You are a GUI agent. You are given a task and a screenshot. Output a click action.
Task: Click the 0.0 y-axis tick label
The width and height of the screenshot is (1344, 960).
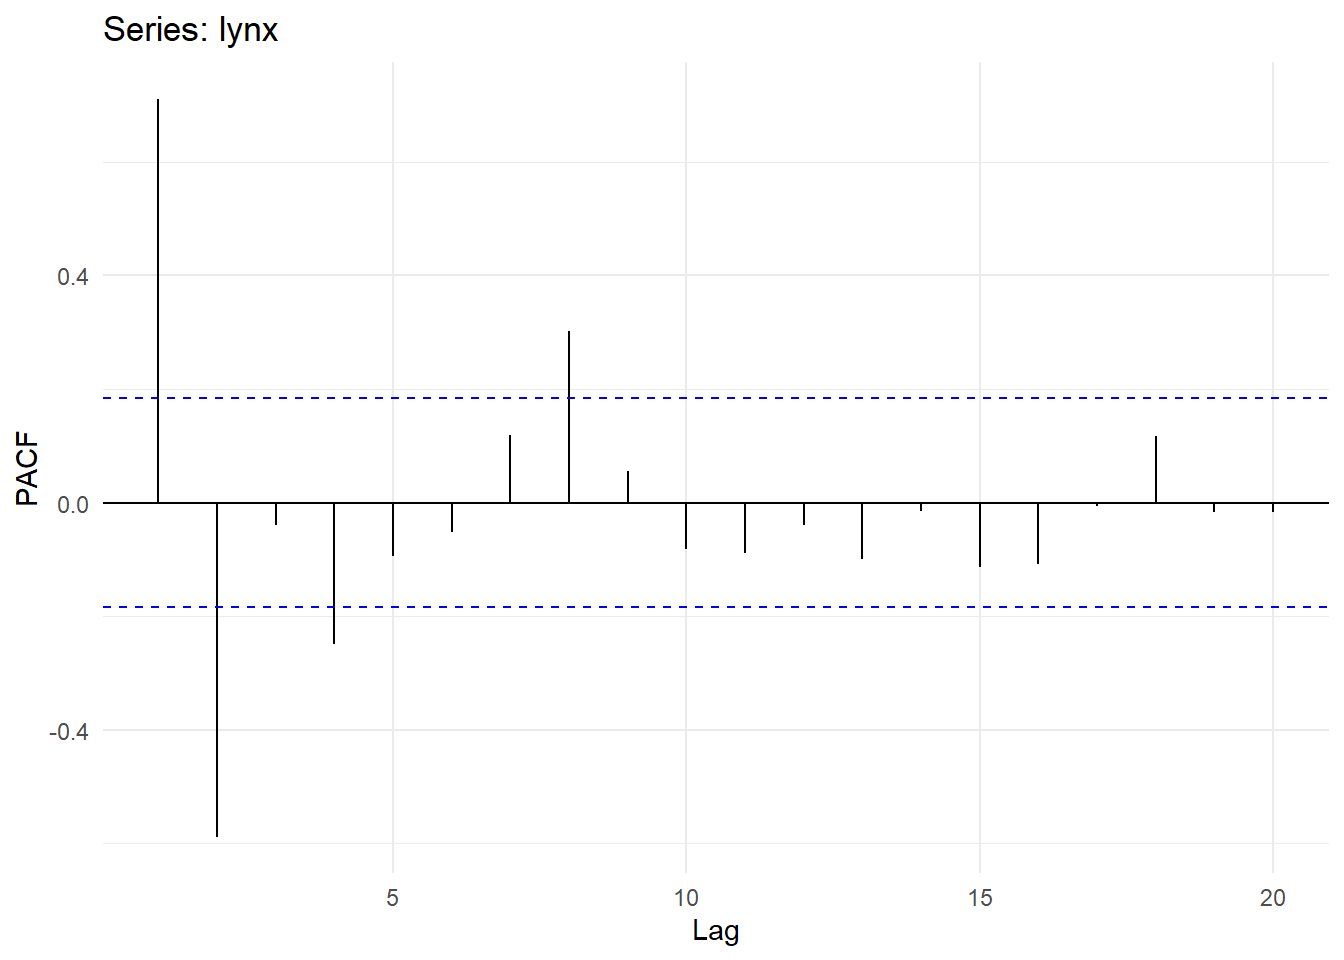(72, 504)
